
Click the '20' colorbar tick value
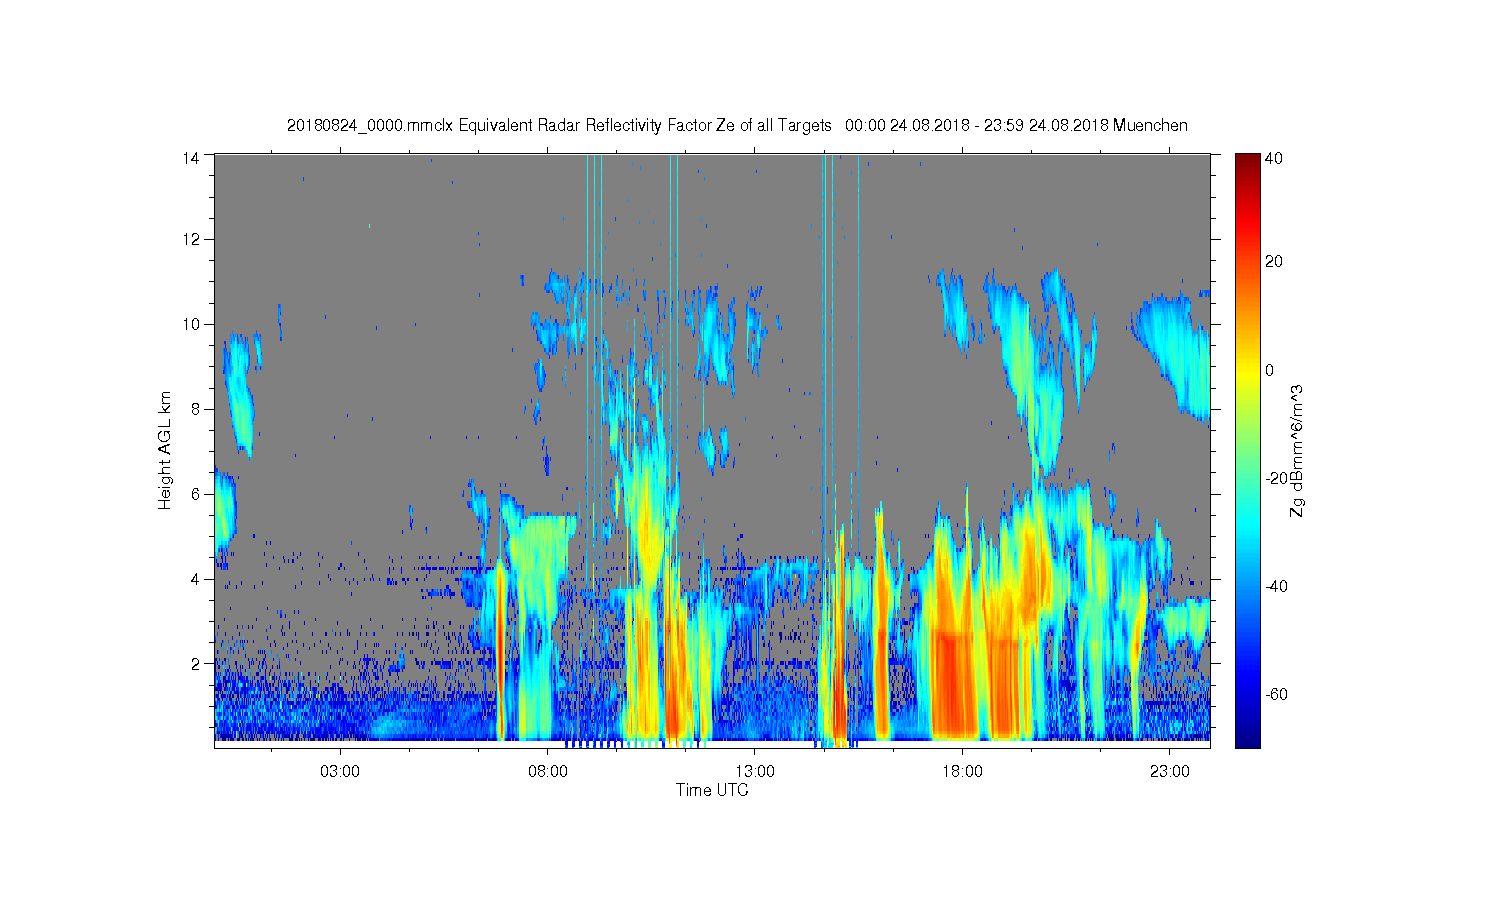click(x=1274, y=262)
